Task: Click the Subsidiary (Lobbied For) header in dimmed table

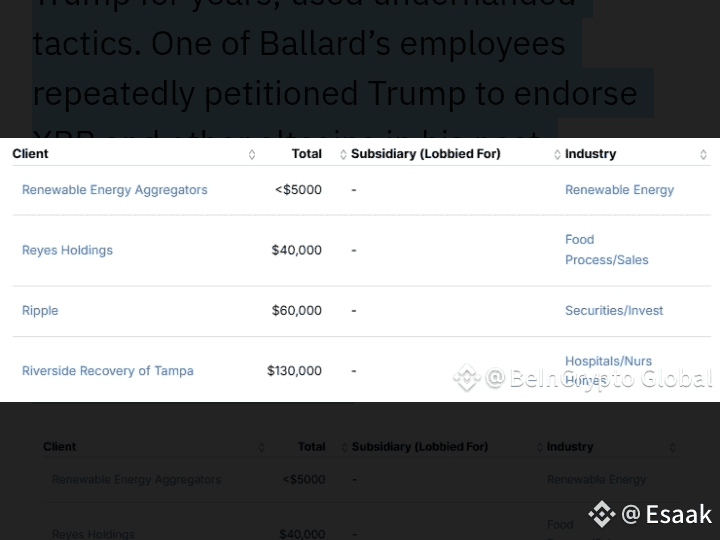Action: click(x=419, y=447)
